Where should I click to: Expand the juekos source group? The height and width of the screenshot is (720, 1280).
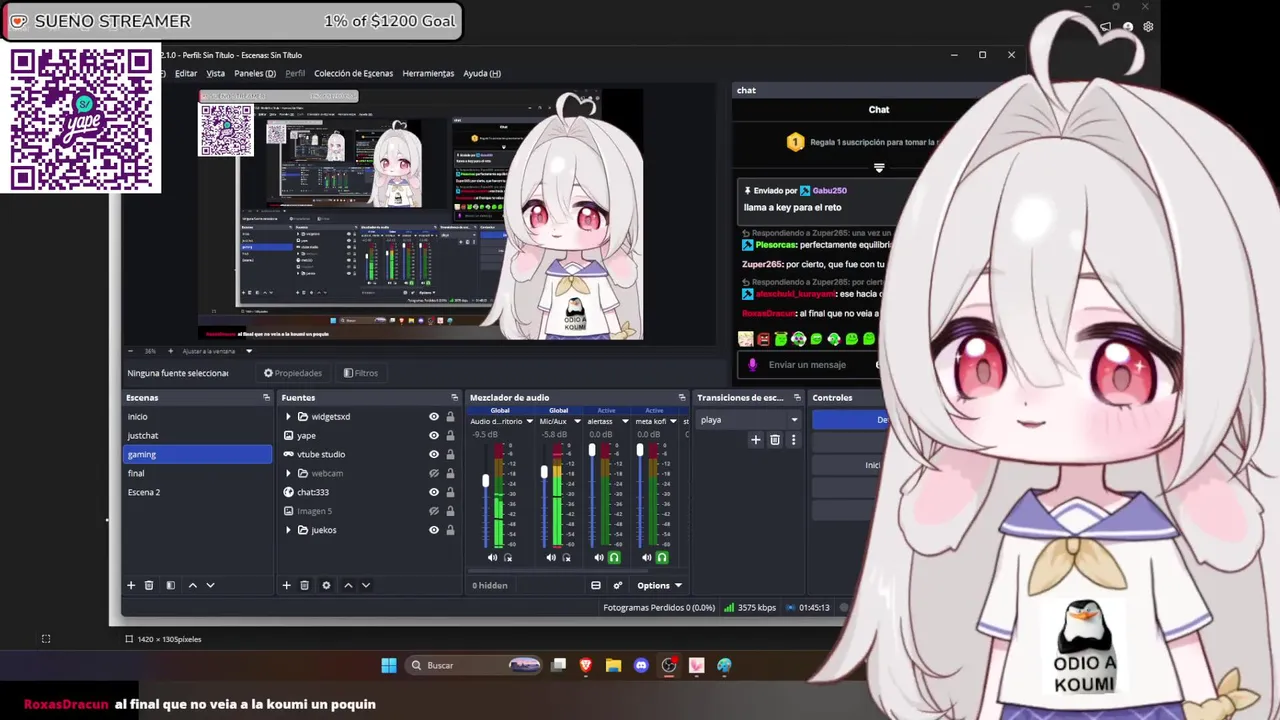click(288, 530)
